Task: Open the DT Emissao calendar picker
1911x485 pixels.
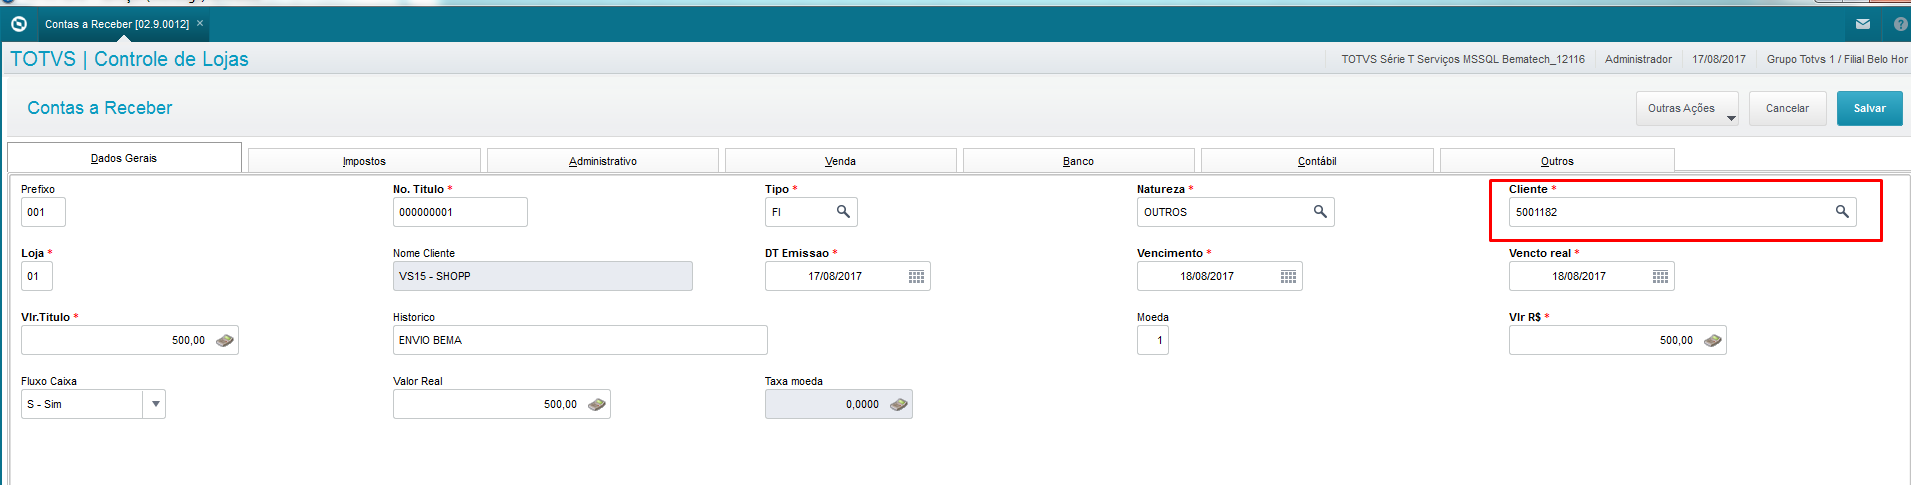Action: (x=916, y=277)
